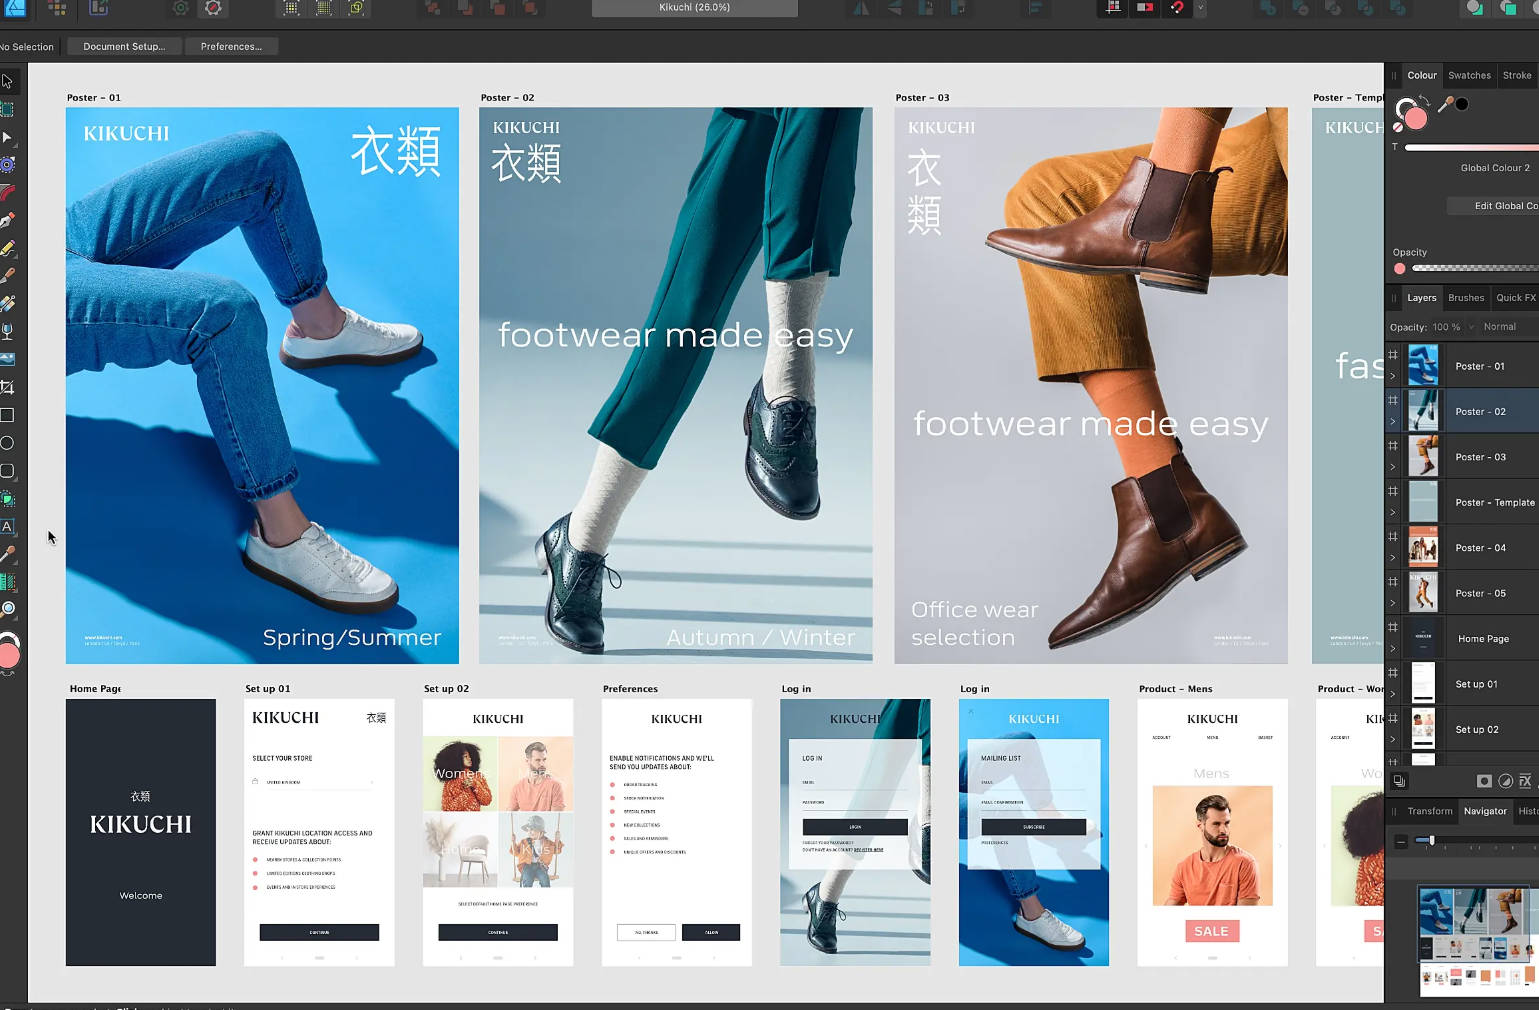Image resolution: width=1539 pixels, height=1010 pixels.
Task: Expand the Poster - Template layer
Action: [1392, 513]
